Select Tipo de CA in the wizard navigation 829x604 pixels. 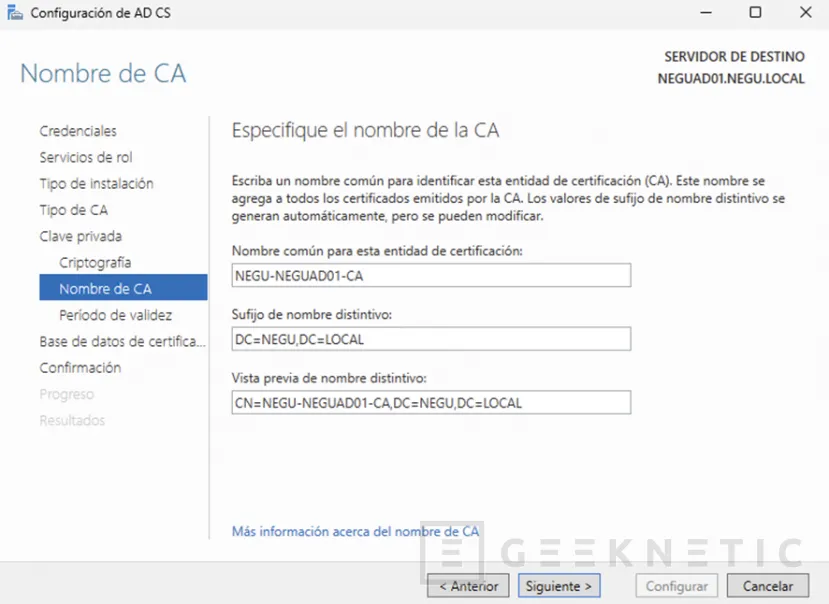point(74,210)
